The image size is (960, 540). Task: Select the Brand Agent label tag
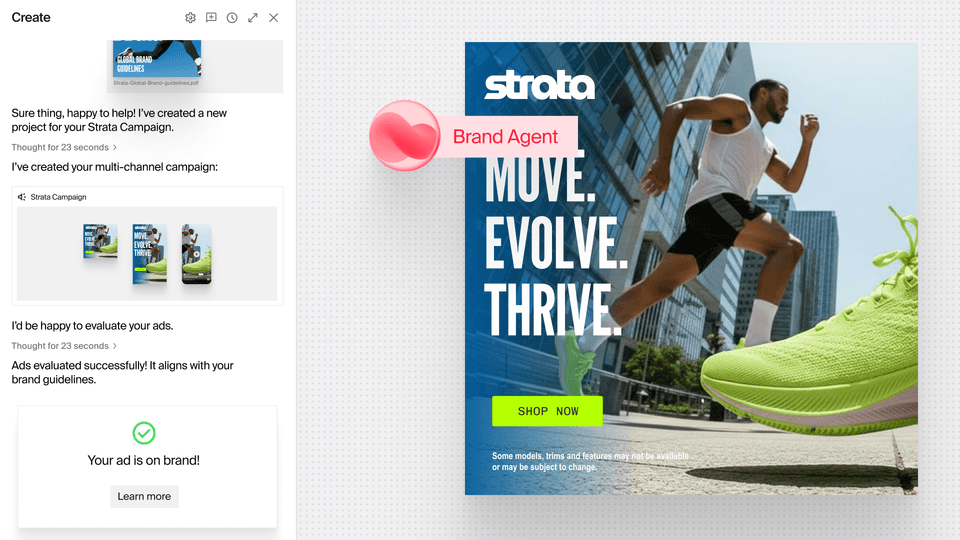(506, 137)
